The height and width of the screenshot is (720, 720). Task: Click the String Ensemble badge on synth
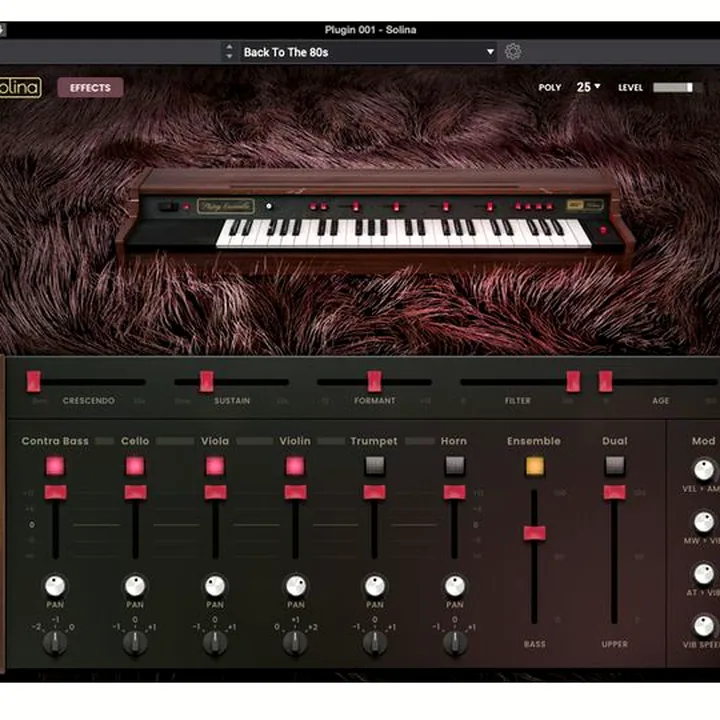coord(226,206)
